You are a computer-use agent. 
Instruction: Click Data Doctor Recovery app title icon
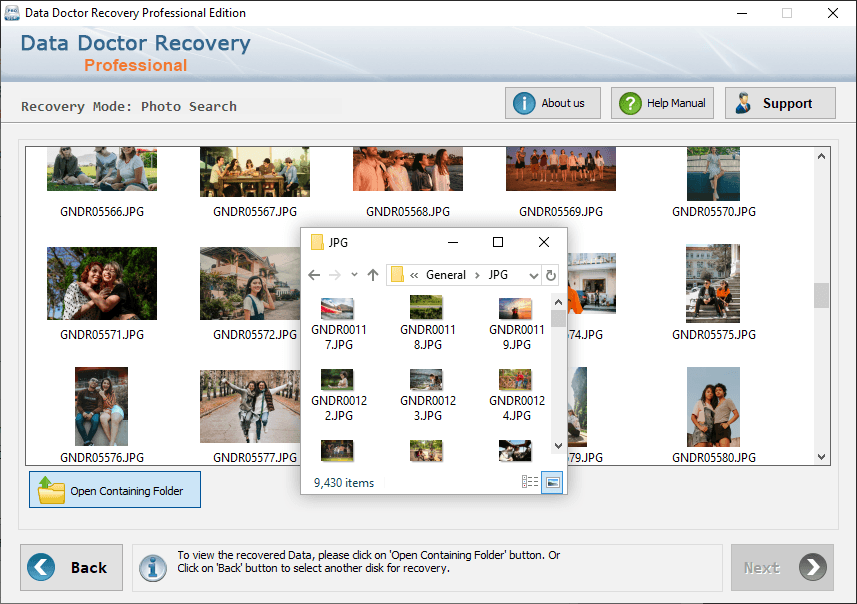[x=11, y=13]
